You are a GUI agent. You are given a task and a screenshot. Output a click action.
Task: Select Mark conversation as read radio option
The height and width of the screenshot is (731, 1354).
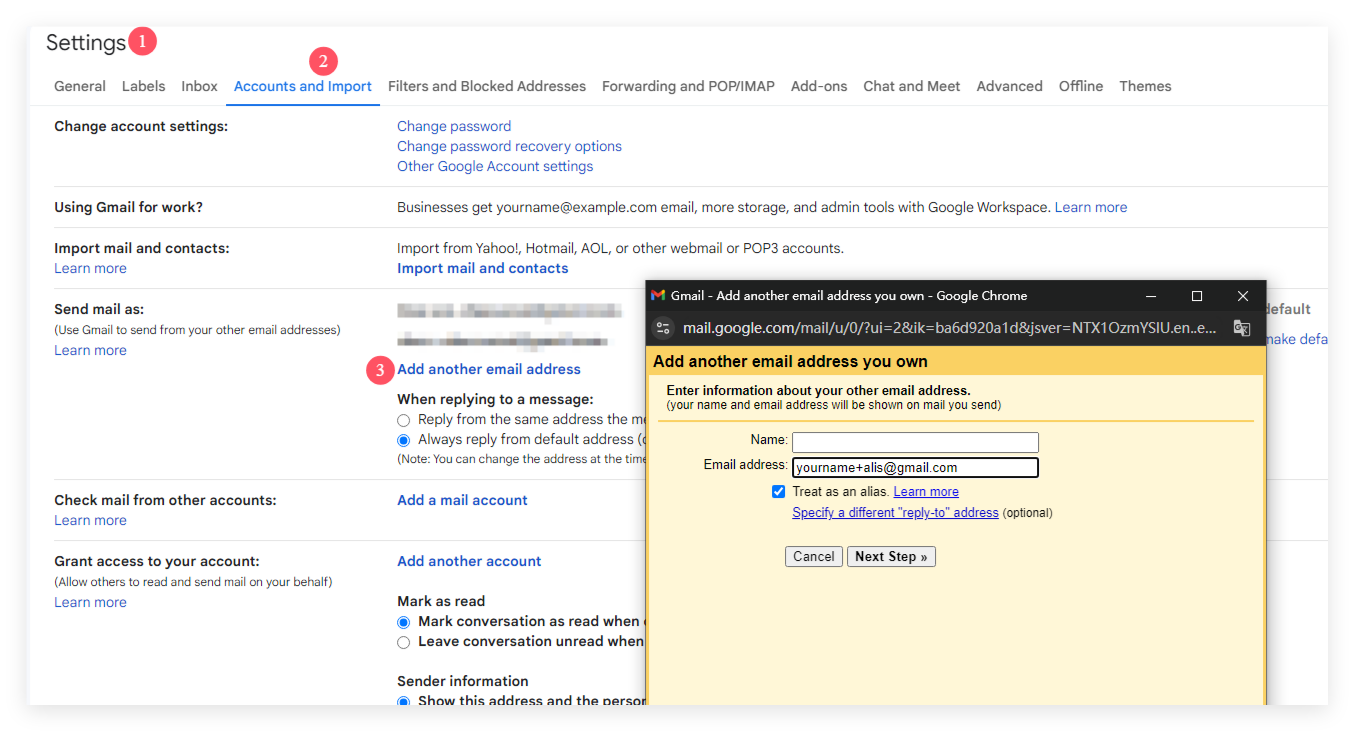[x=404, y=622]
